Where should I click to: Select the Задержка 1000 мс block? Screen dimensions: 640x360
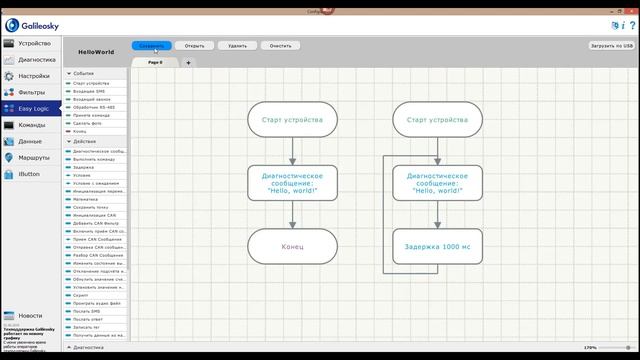click(438, 247)
